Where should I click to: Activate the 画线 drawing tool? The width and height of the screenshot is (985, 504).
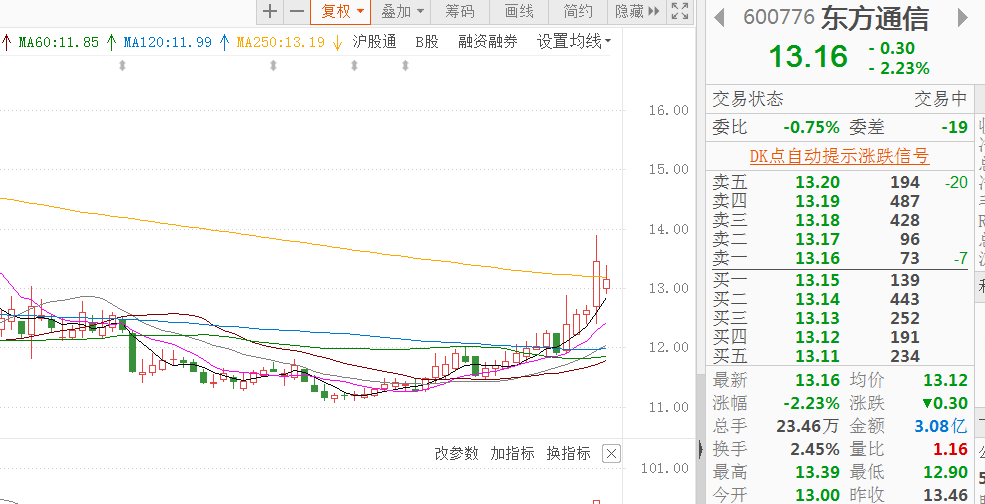519,11
